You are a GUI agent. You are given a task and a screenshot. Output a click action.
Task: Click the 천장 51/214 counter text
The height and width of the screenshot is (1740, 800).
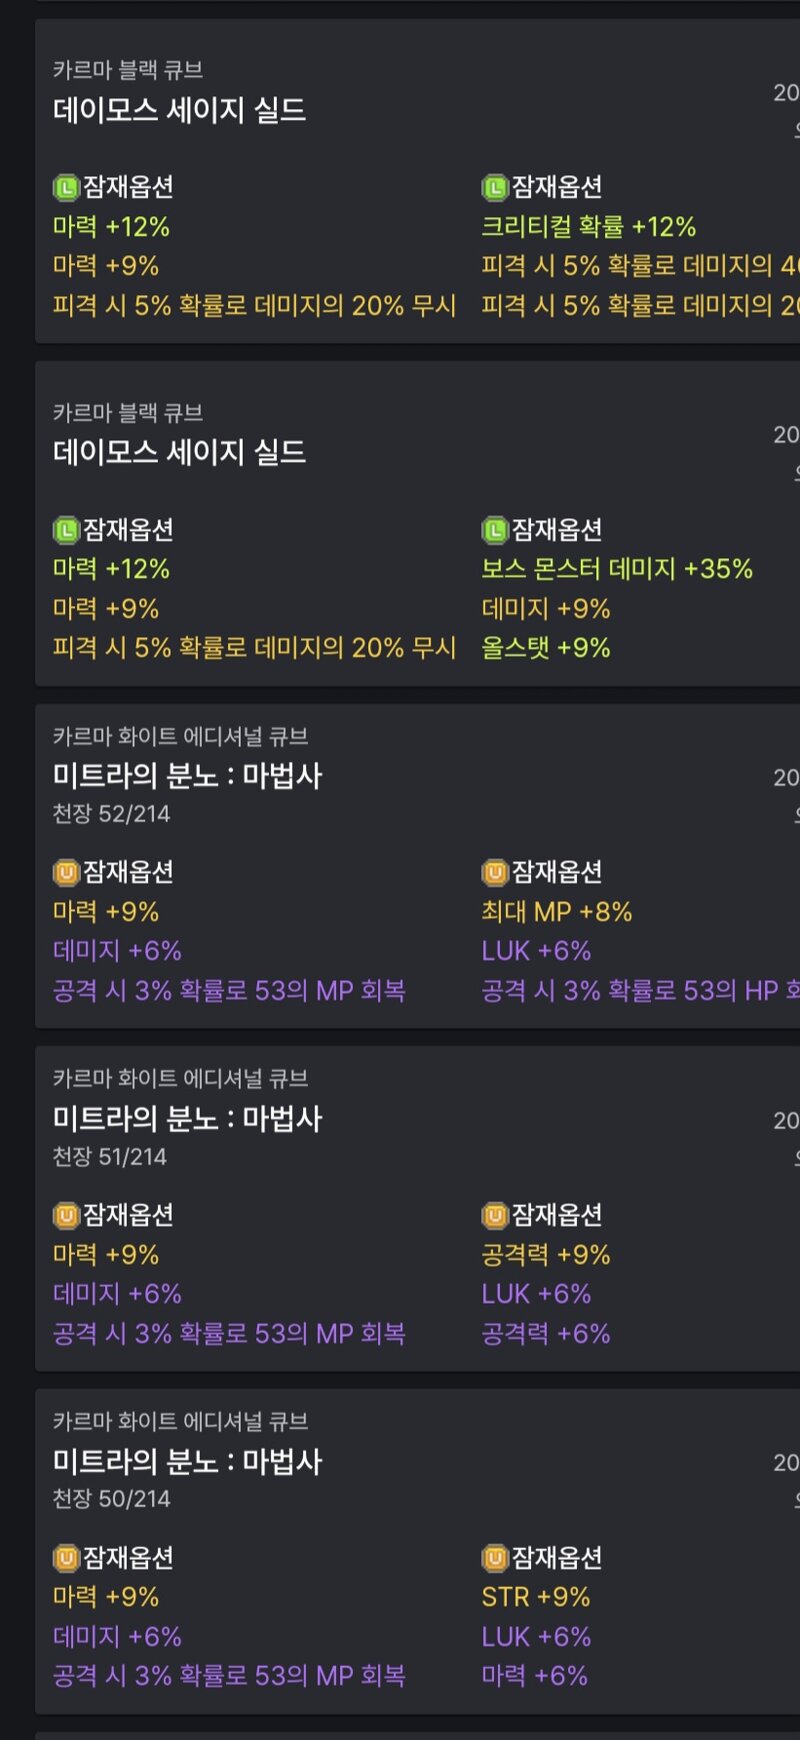pos(110,1157)
